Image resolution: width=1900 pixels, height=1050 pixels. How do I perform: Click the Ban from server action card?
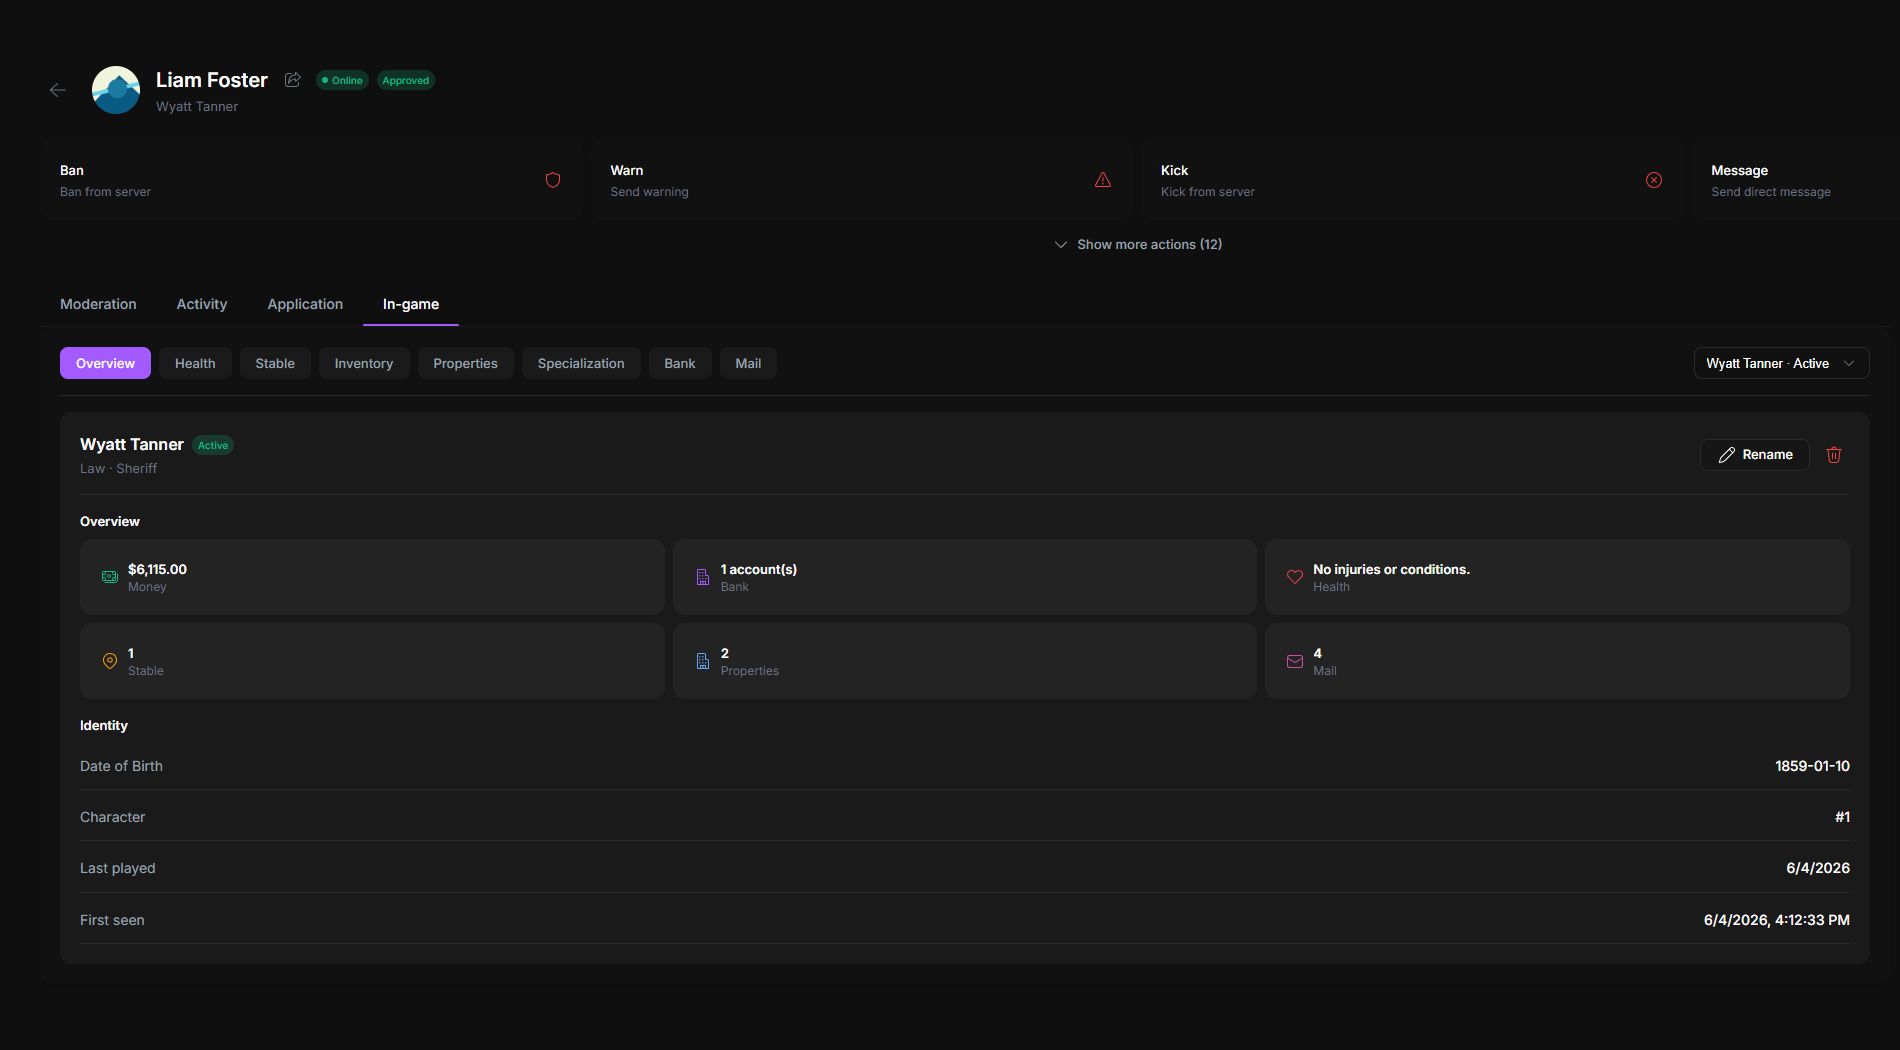pyautogui.click(x=311, y=180)
